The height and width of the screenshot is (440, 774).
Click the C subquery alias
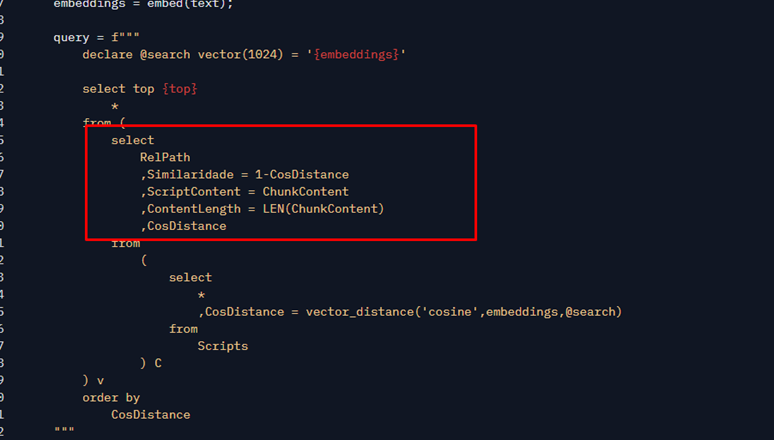pos(158,363)
